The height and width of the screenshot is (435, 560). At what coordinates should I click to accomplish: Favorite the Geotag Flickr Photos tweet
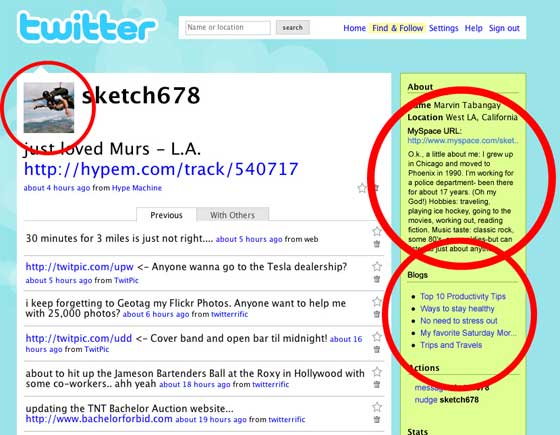377,301
